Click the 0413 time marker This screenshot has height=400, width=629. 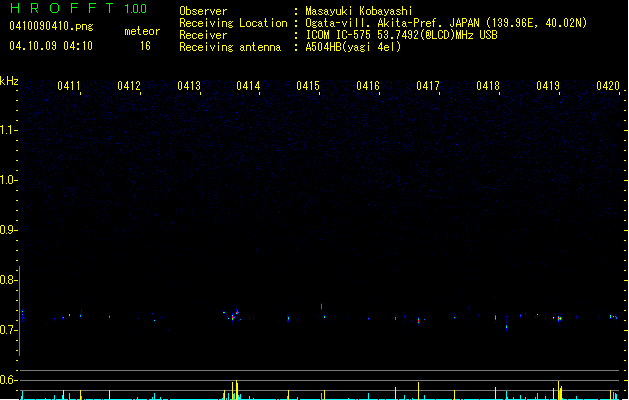tap(189, 86)
